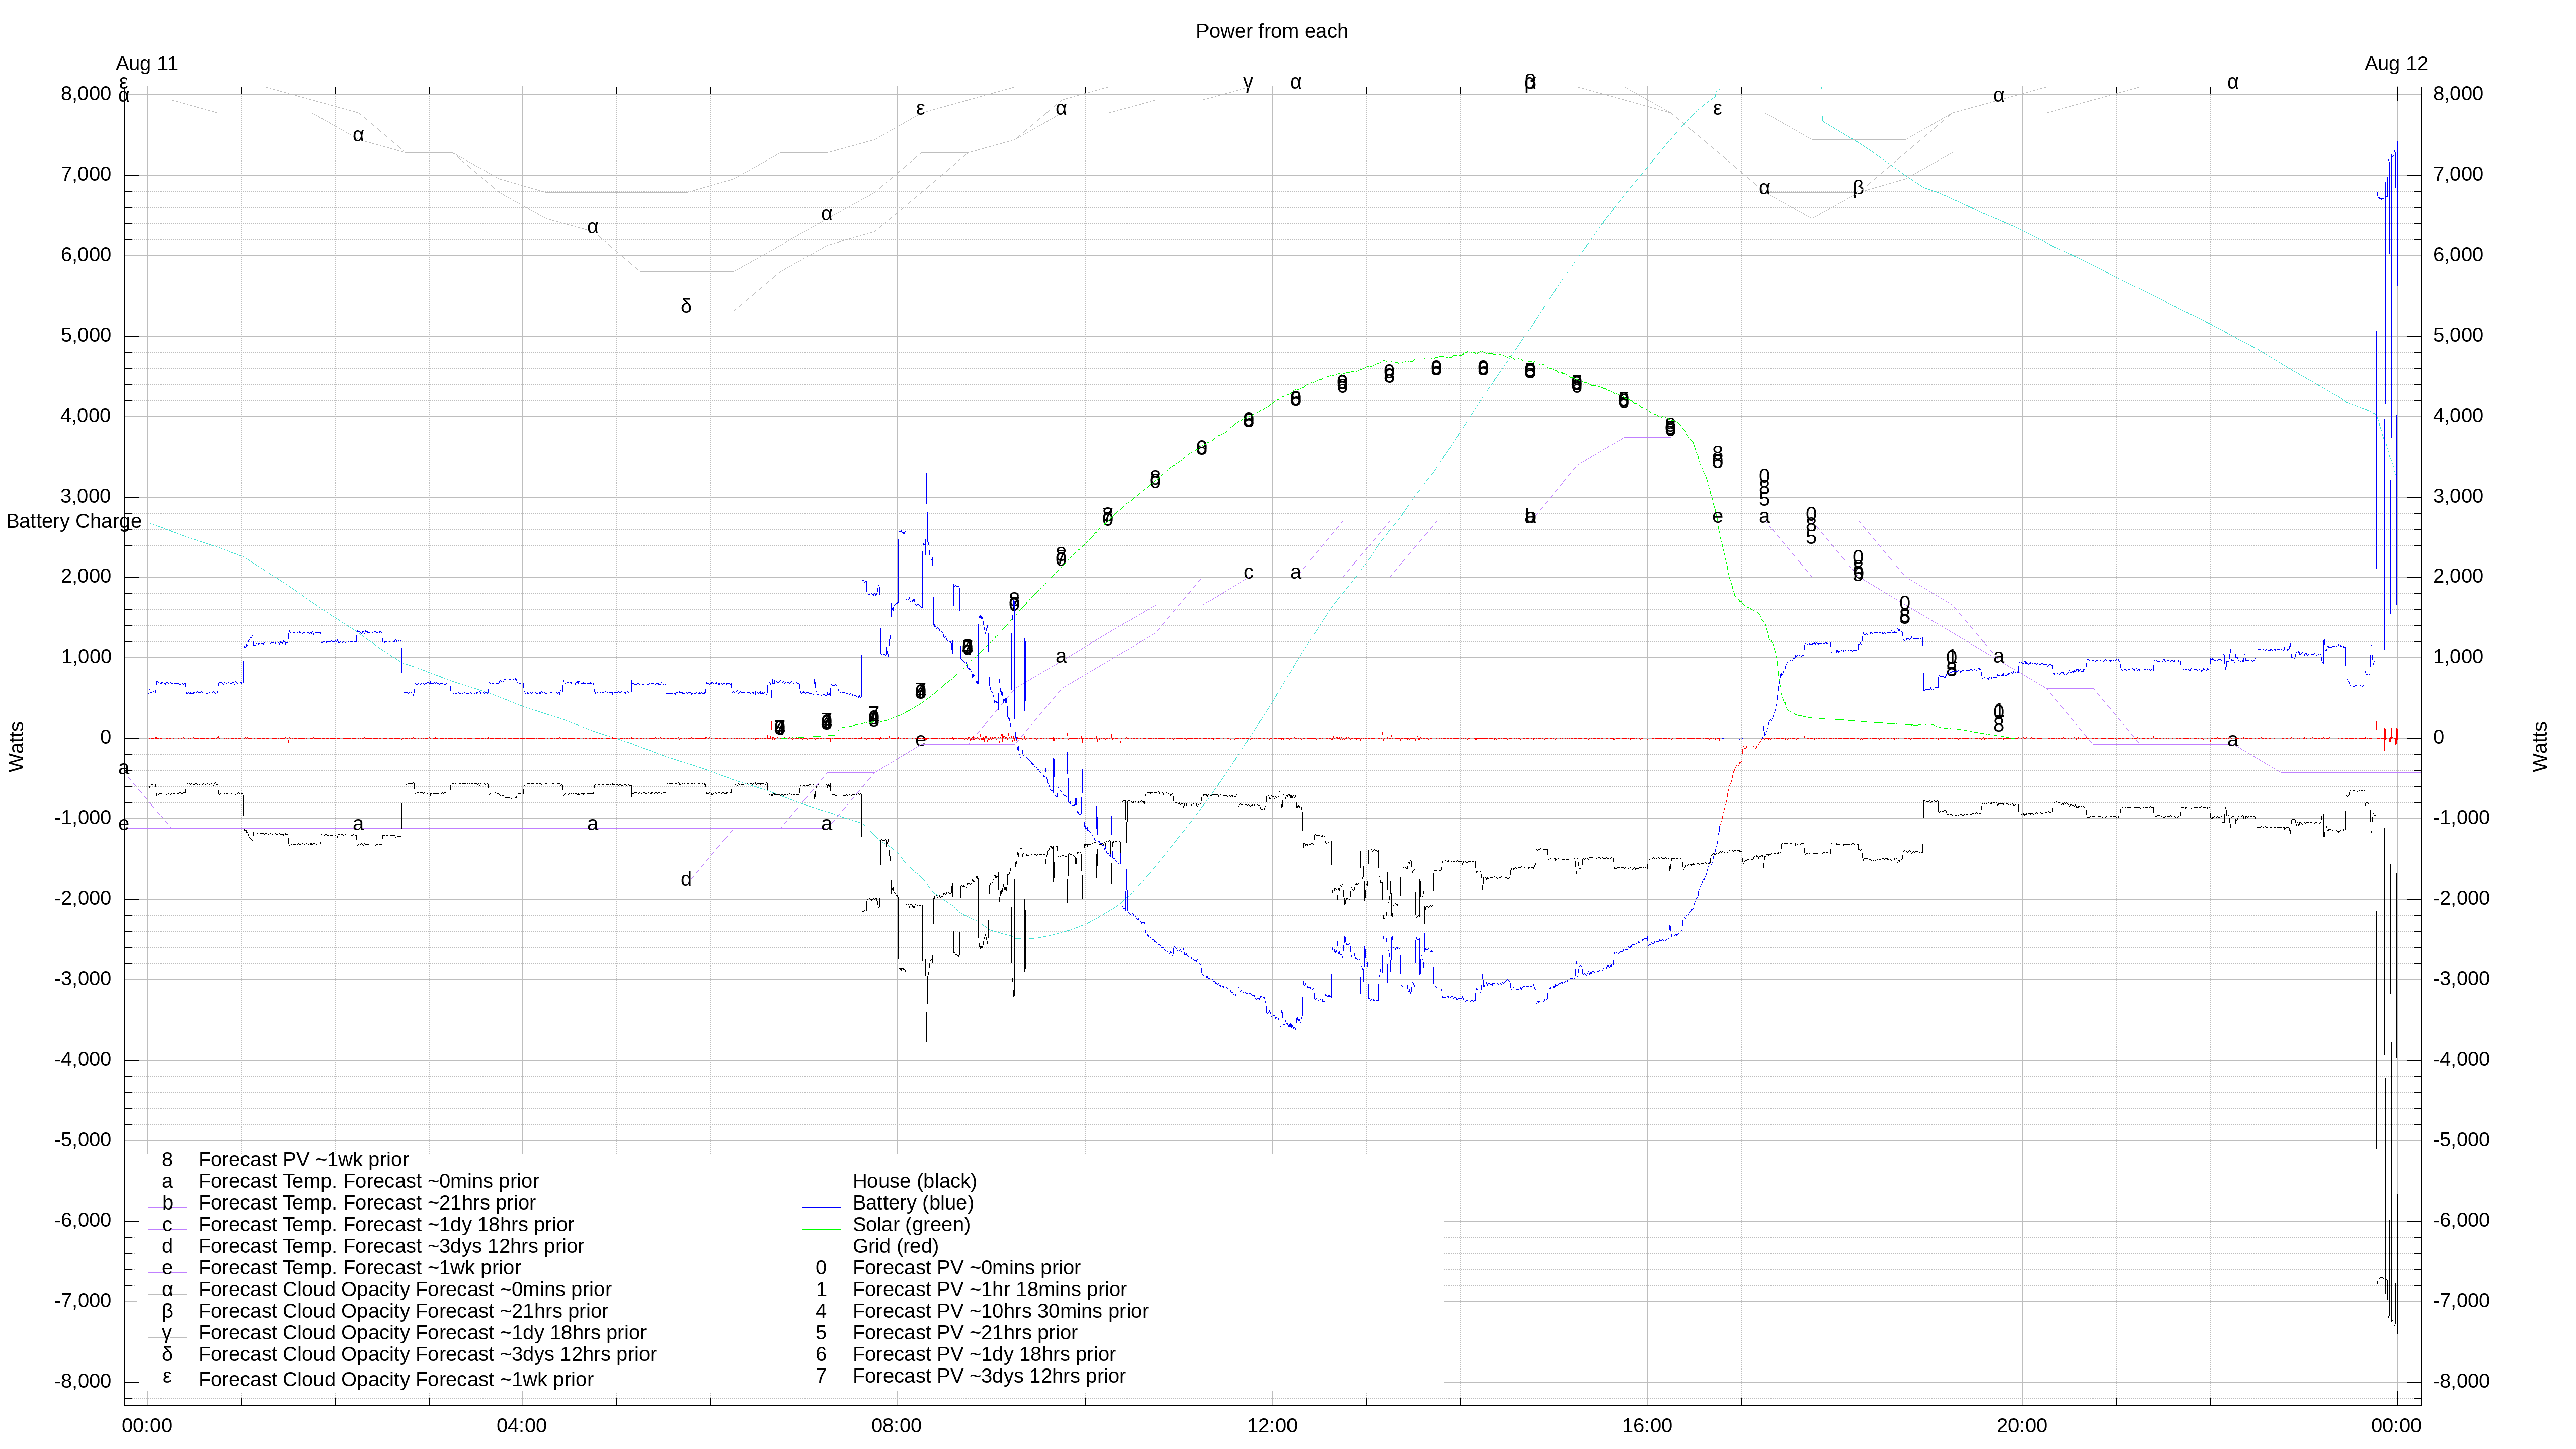The height and width of the screenshot is (1449, 2576).
Task: Click left y-axis label '8,000'
Action: tap(86, 94)
